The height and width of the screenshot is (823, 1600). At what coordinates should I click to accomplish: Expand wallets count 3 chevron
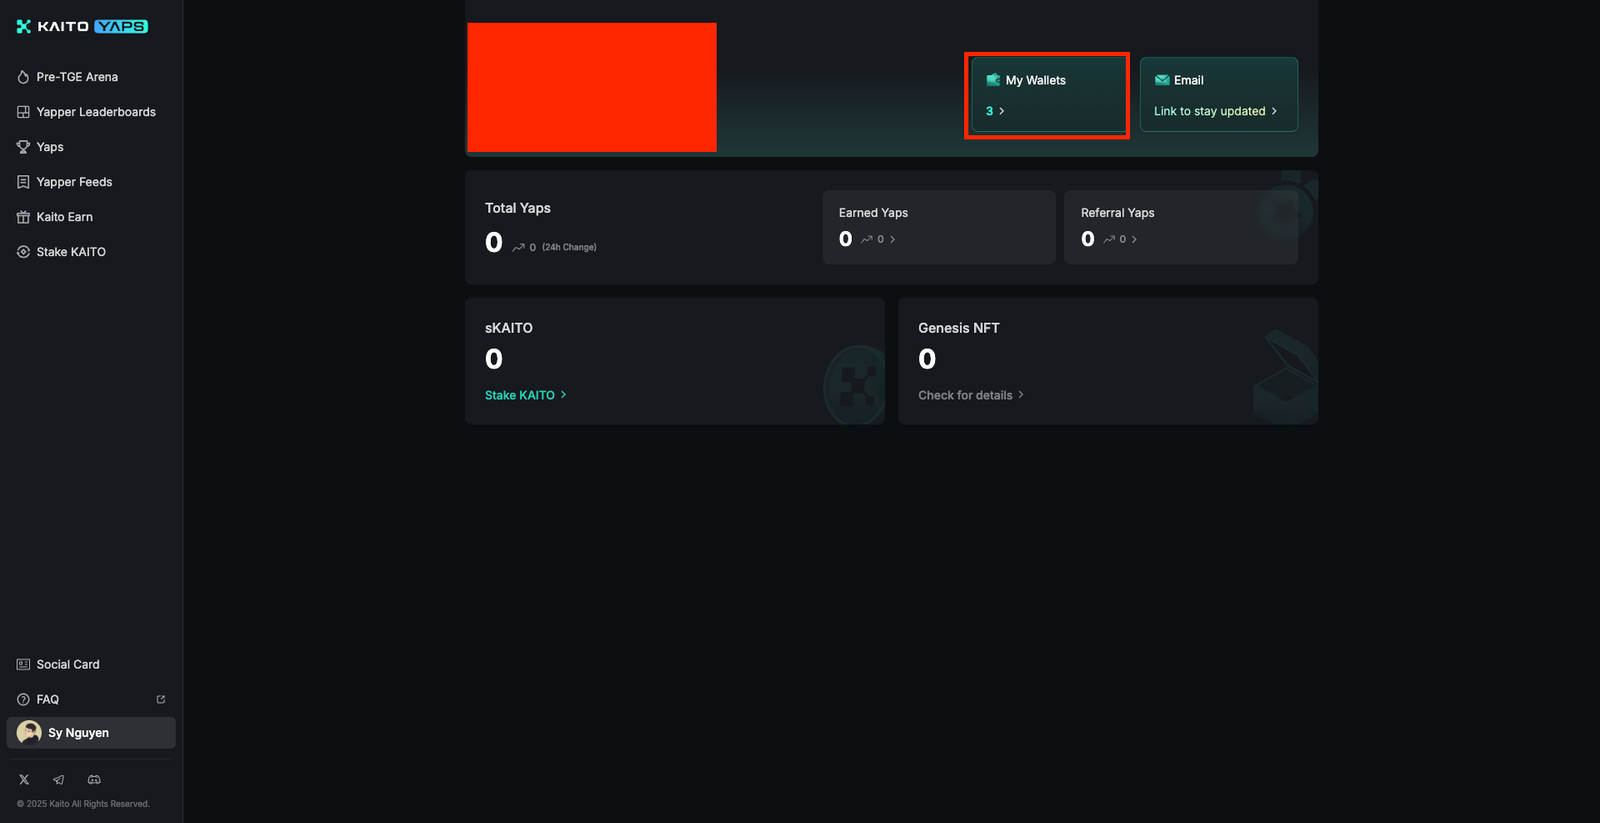tap(1002, 111)
